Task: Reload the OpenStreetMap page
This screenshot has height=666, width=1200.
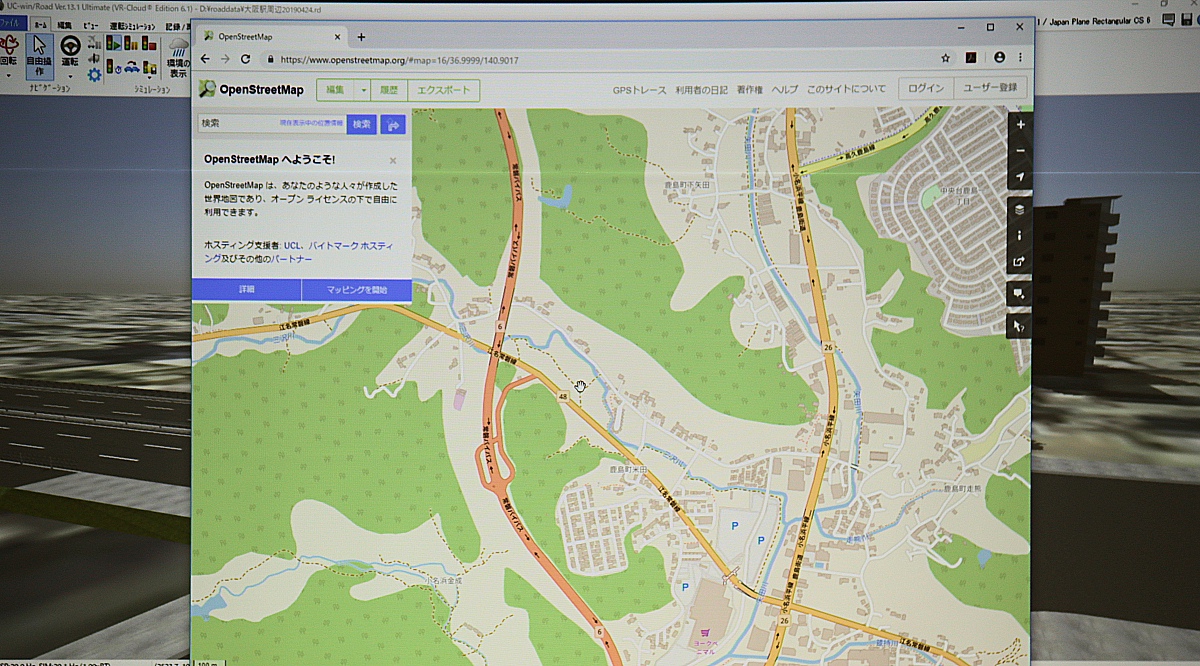Action: [245, 59]
